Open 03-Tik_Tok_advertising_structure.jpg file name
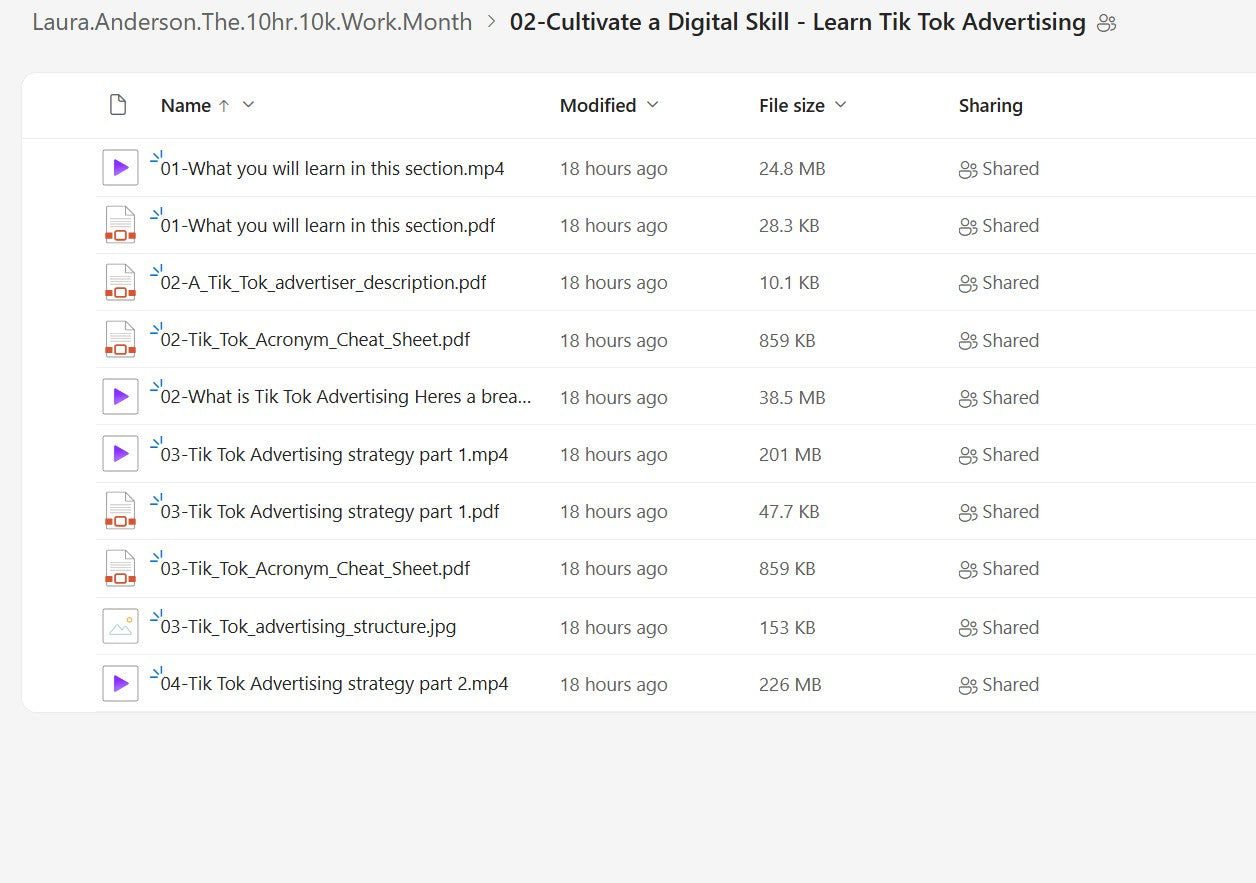The height and width of the screenshot is (883, 1256). [x=308, y=627]
